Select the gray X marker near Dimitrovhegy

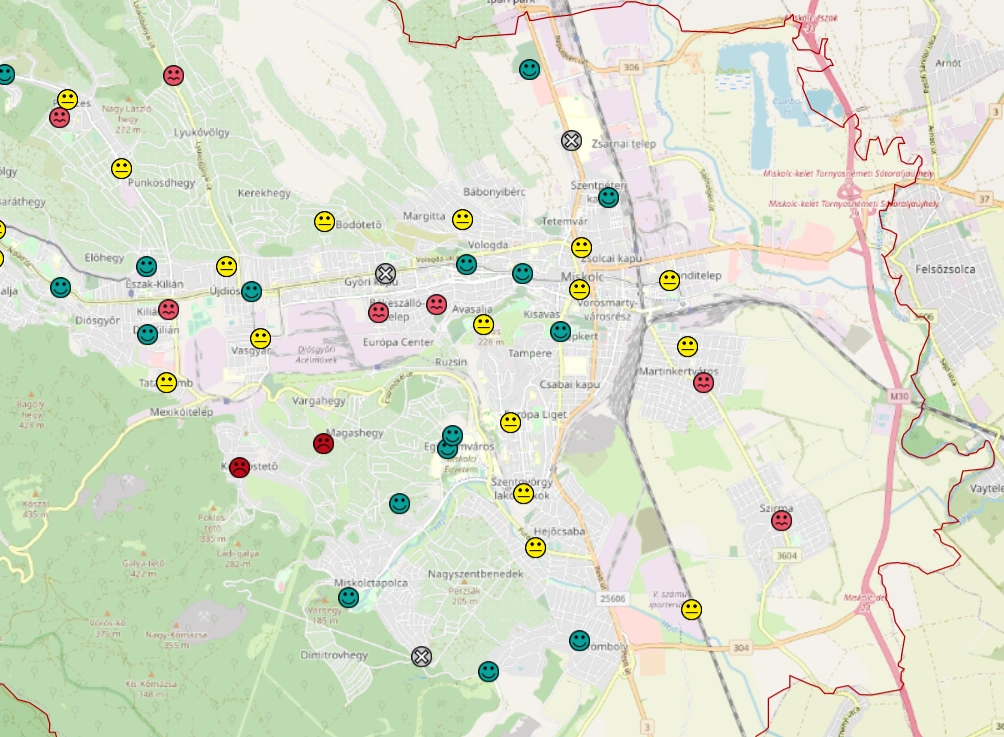[x=422, y=656]
